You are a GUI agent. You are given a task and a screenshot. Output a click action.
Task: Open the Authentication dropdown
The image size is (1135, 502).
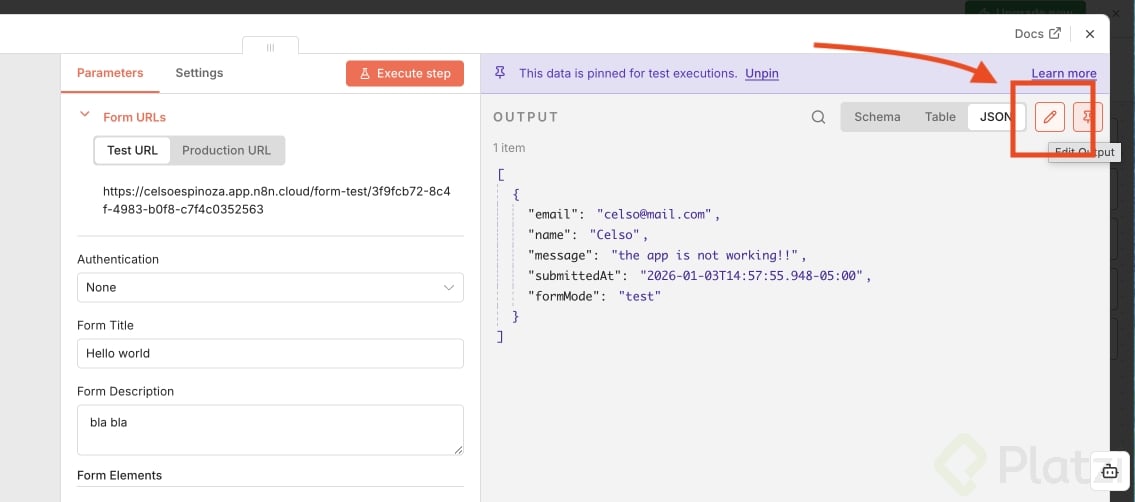pos(270,287)
